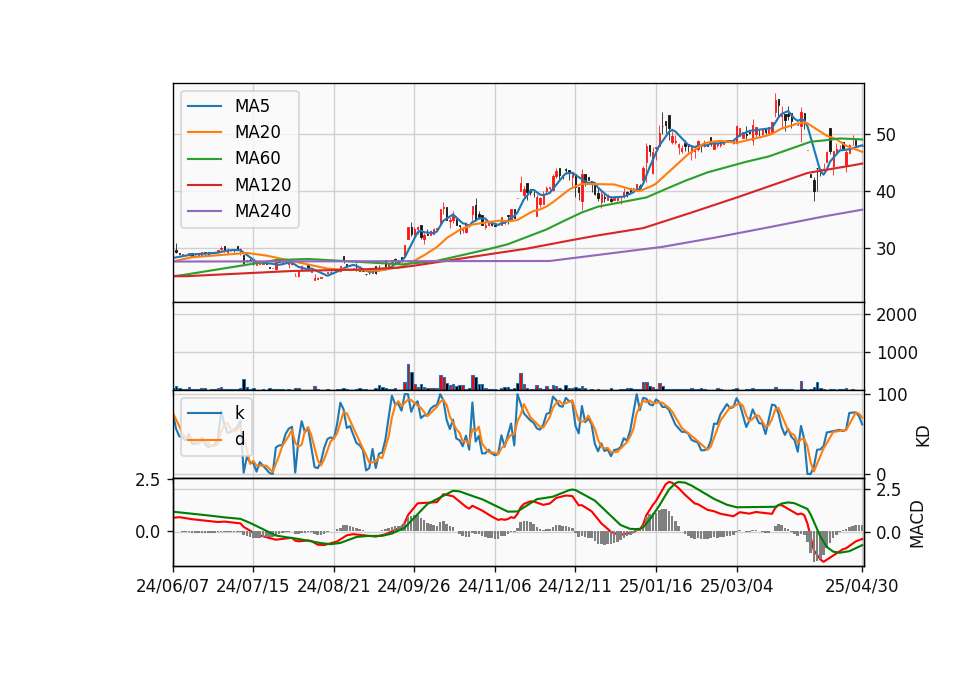Click the MA5 legend label
Viewport: 960px width, 690px height.
coord(252,106)
